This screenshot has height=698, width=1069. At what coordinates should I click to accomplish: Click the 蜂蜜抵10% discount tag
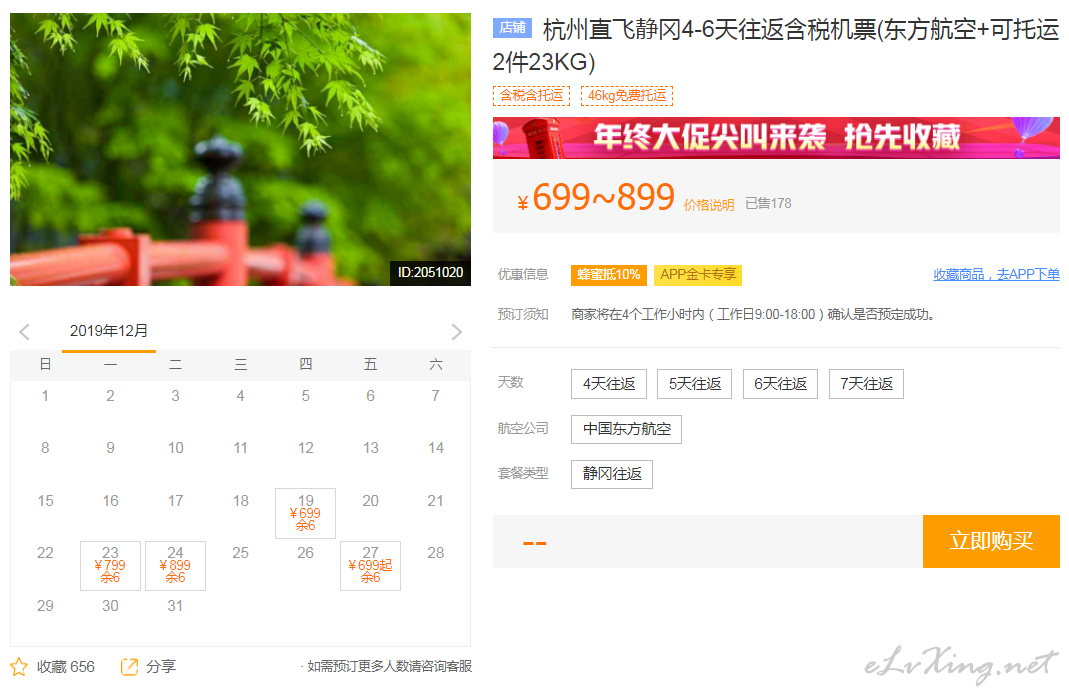tap(609, 275)
